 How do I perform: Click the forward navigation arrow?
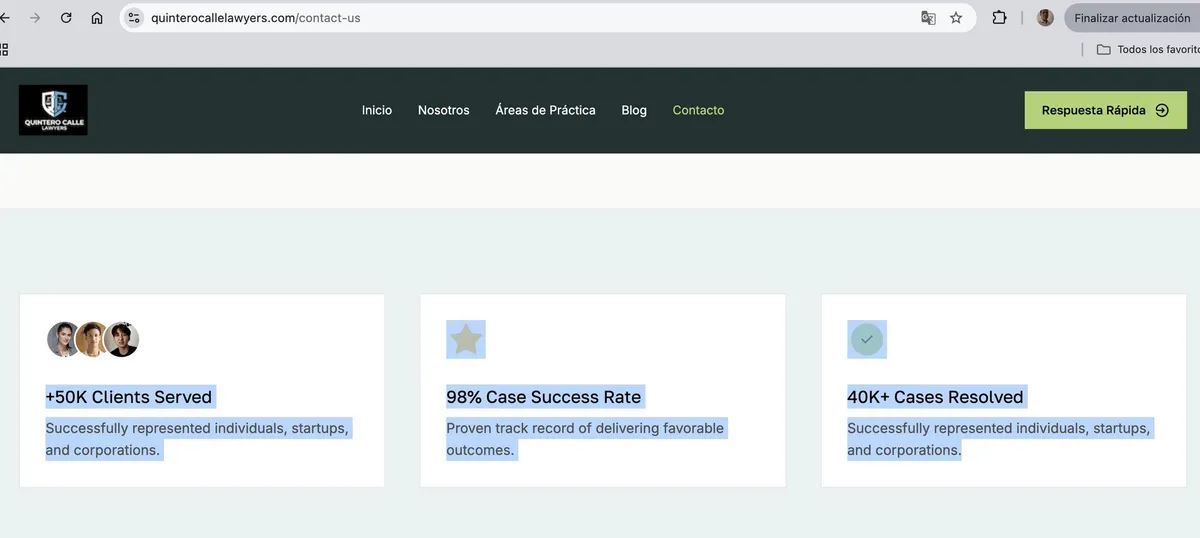[36, 18]
